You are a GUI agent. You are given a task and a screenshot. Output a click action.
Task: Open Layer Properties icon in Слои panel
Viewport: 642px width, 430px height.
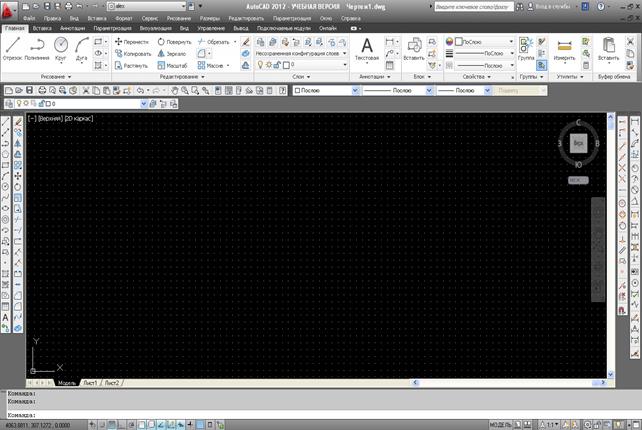click(260, 42)
